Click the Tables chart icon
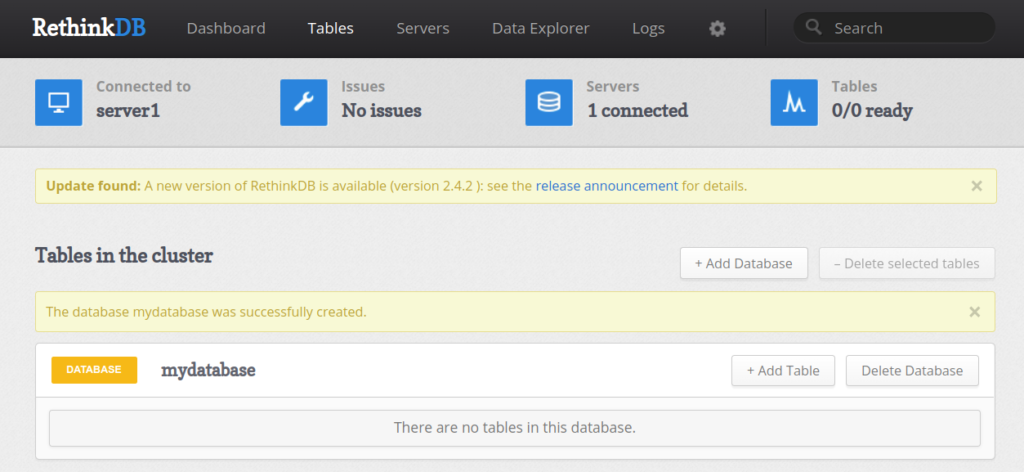 click(x=794, y=102)
